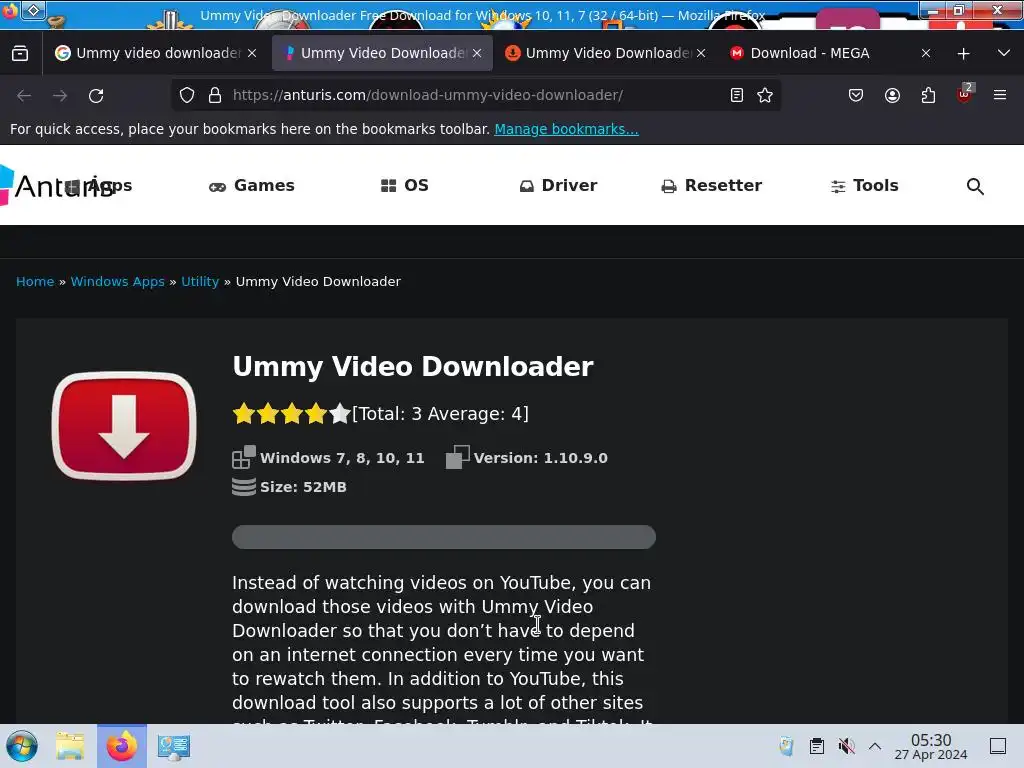This screenshot has width=1024, height=768.
Task: Switch to third Ummy Video Downloader tab
Action: coord(605,53)
